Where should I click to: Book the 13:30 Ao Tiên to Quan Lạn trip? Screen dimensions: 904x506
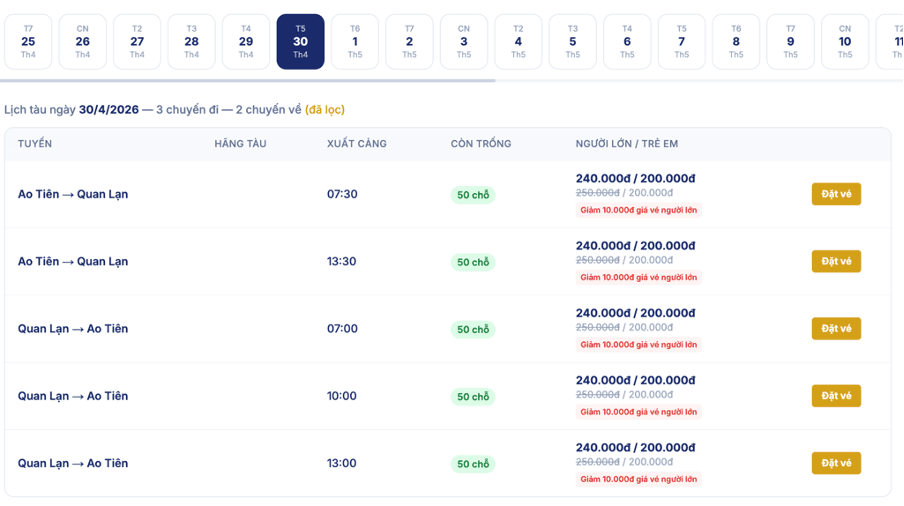coord(836,262)
